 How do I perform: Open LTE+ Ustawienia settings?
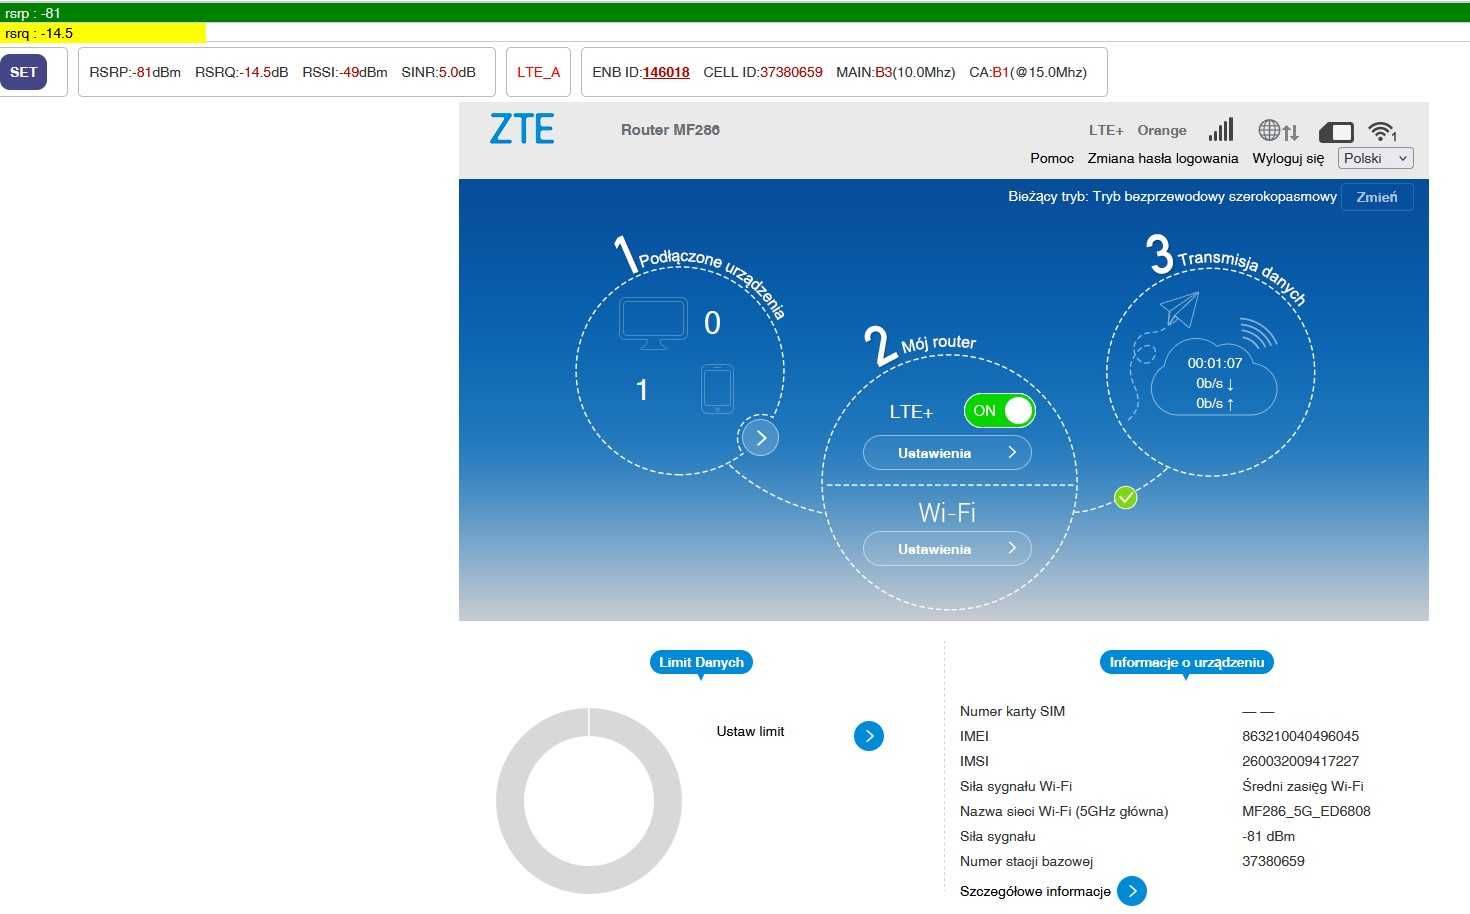(x=947, y=453)
